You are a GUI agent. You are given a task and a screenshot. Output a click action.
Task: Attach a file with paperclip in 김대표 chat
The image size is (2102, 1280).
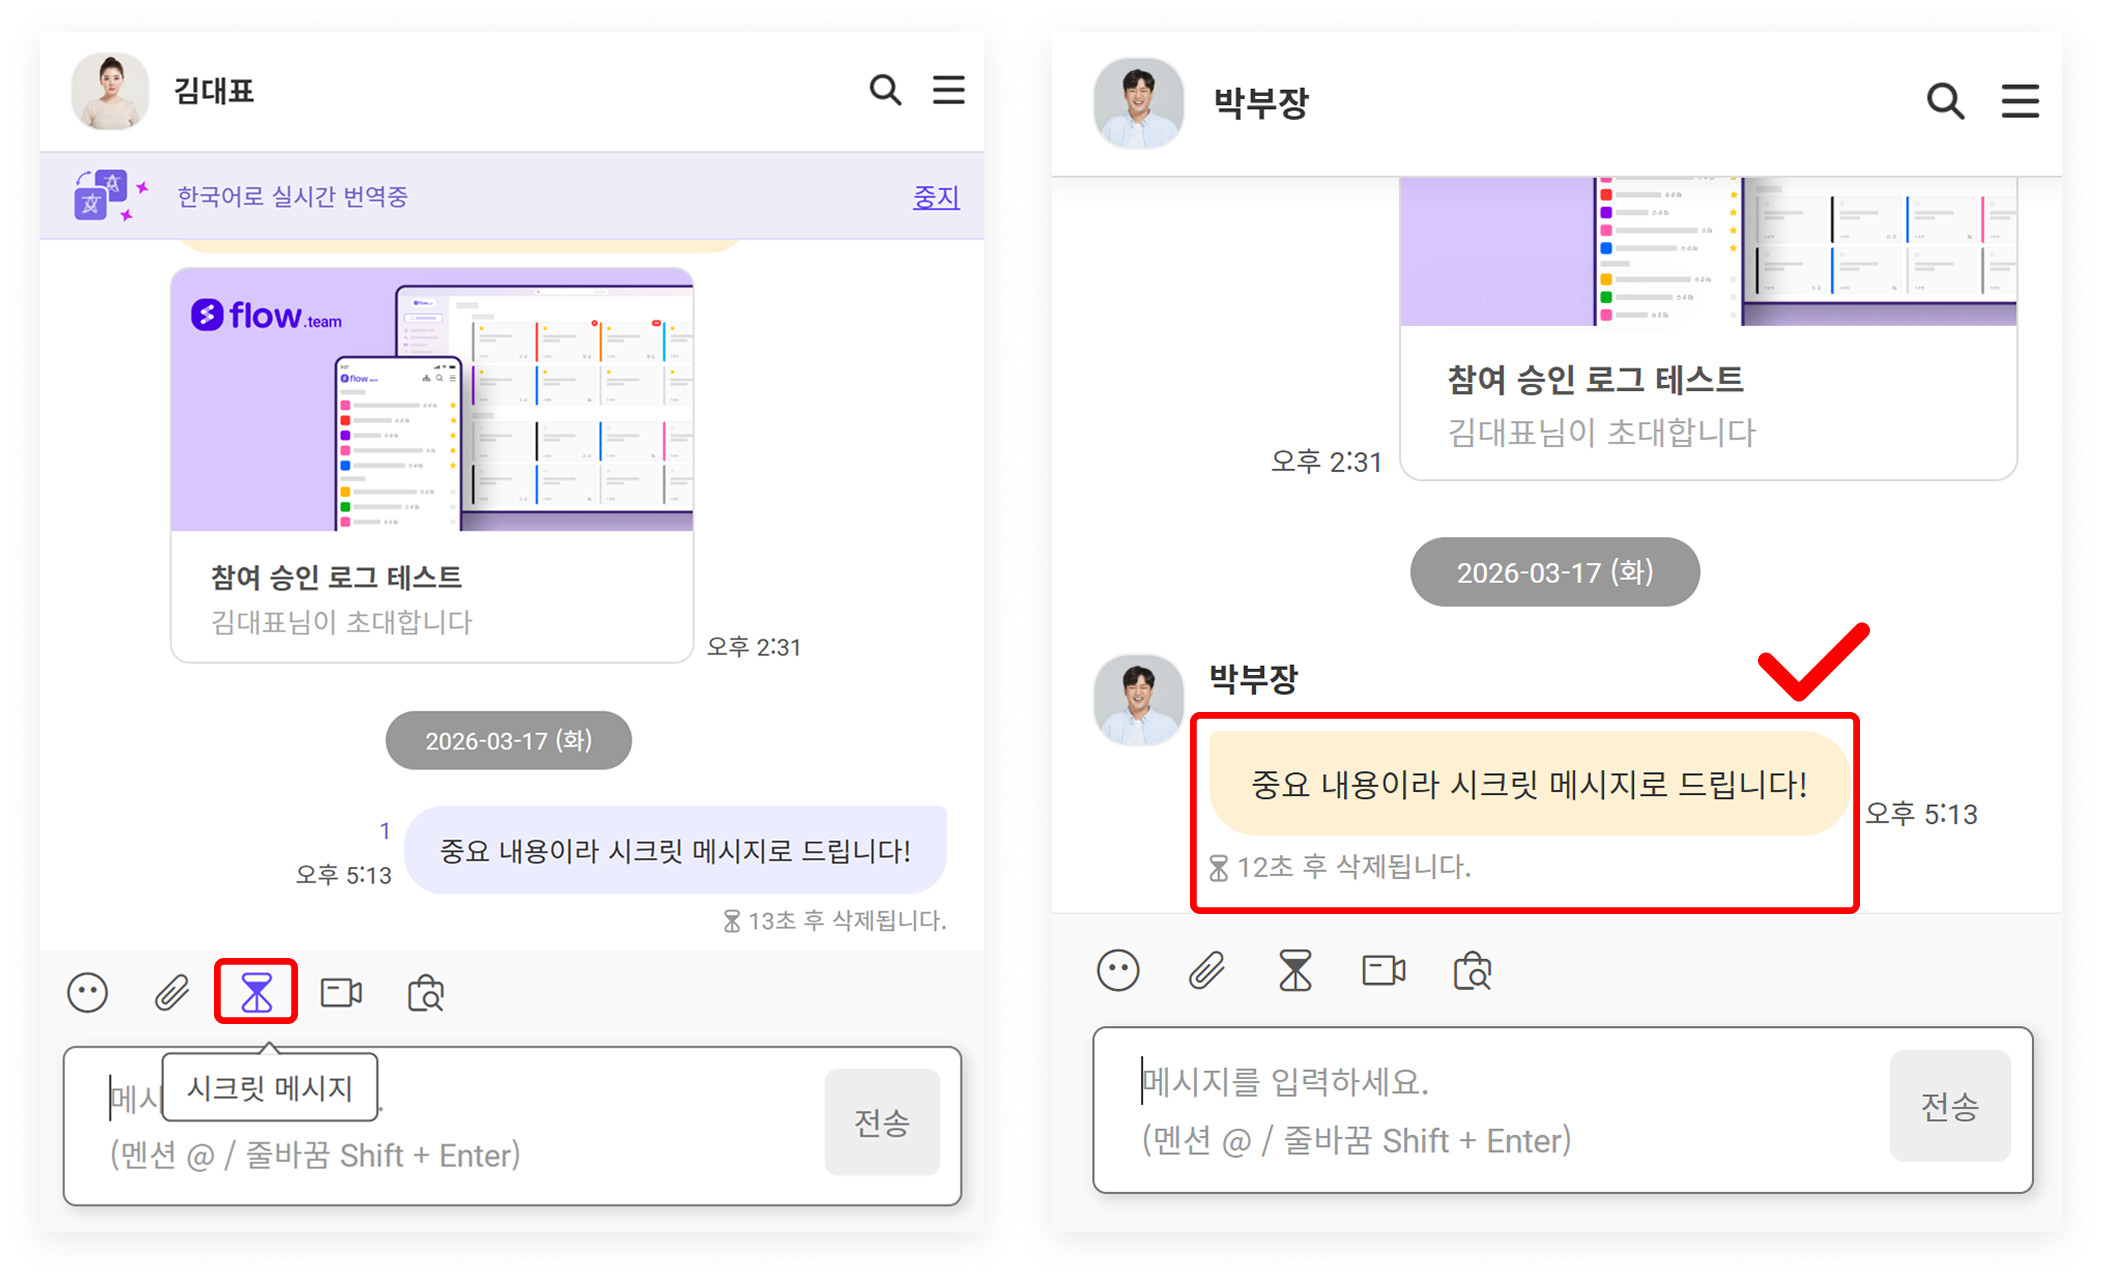point(172,993)
